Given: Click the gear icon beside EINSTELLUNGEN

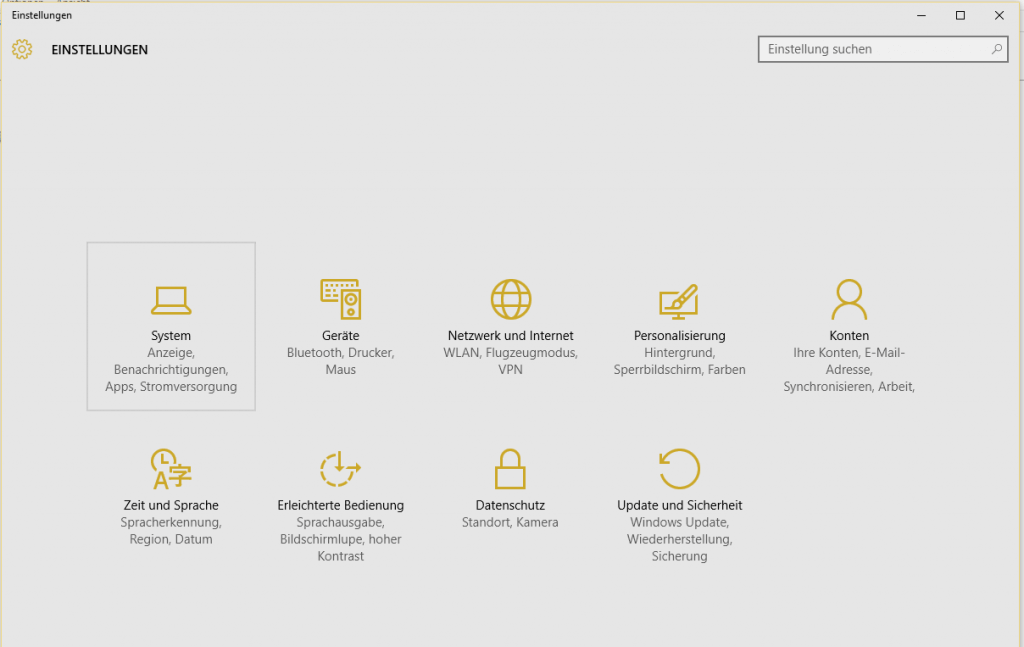Looking at the screenshot, I should [x=22, y=49].
